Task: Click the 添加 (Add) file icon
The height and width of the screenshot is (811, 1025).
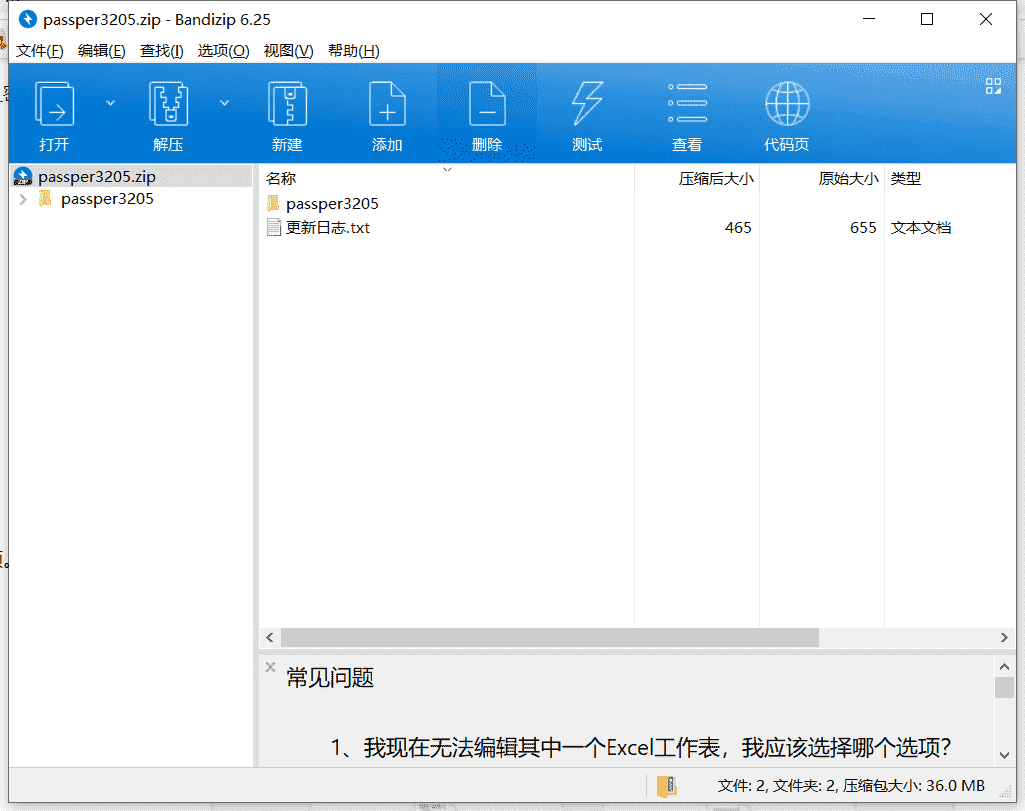Action: click(x=387, y=104)
